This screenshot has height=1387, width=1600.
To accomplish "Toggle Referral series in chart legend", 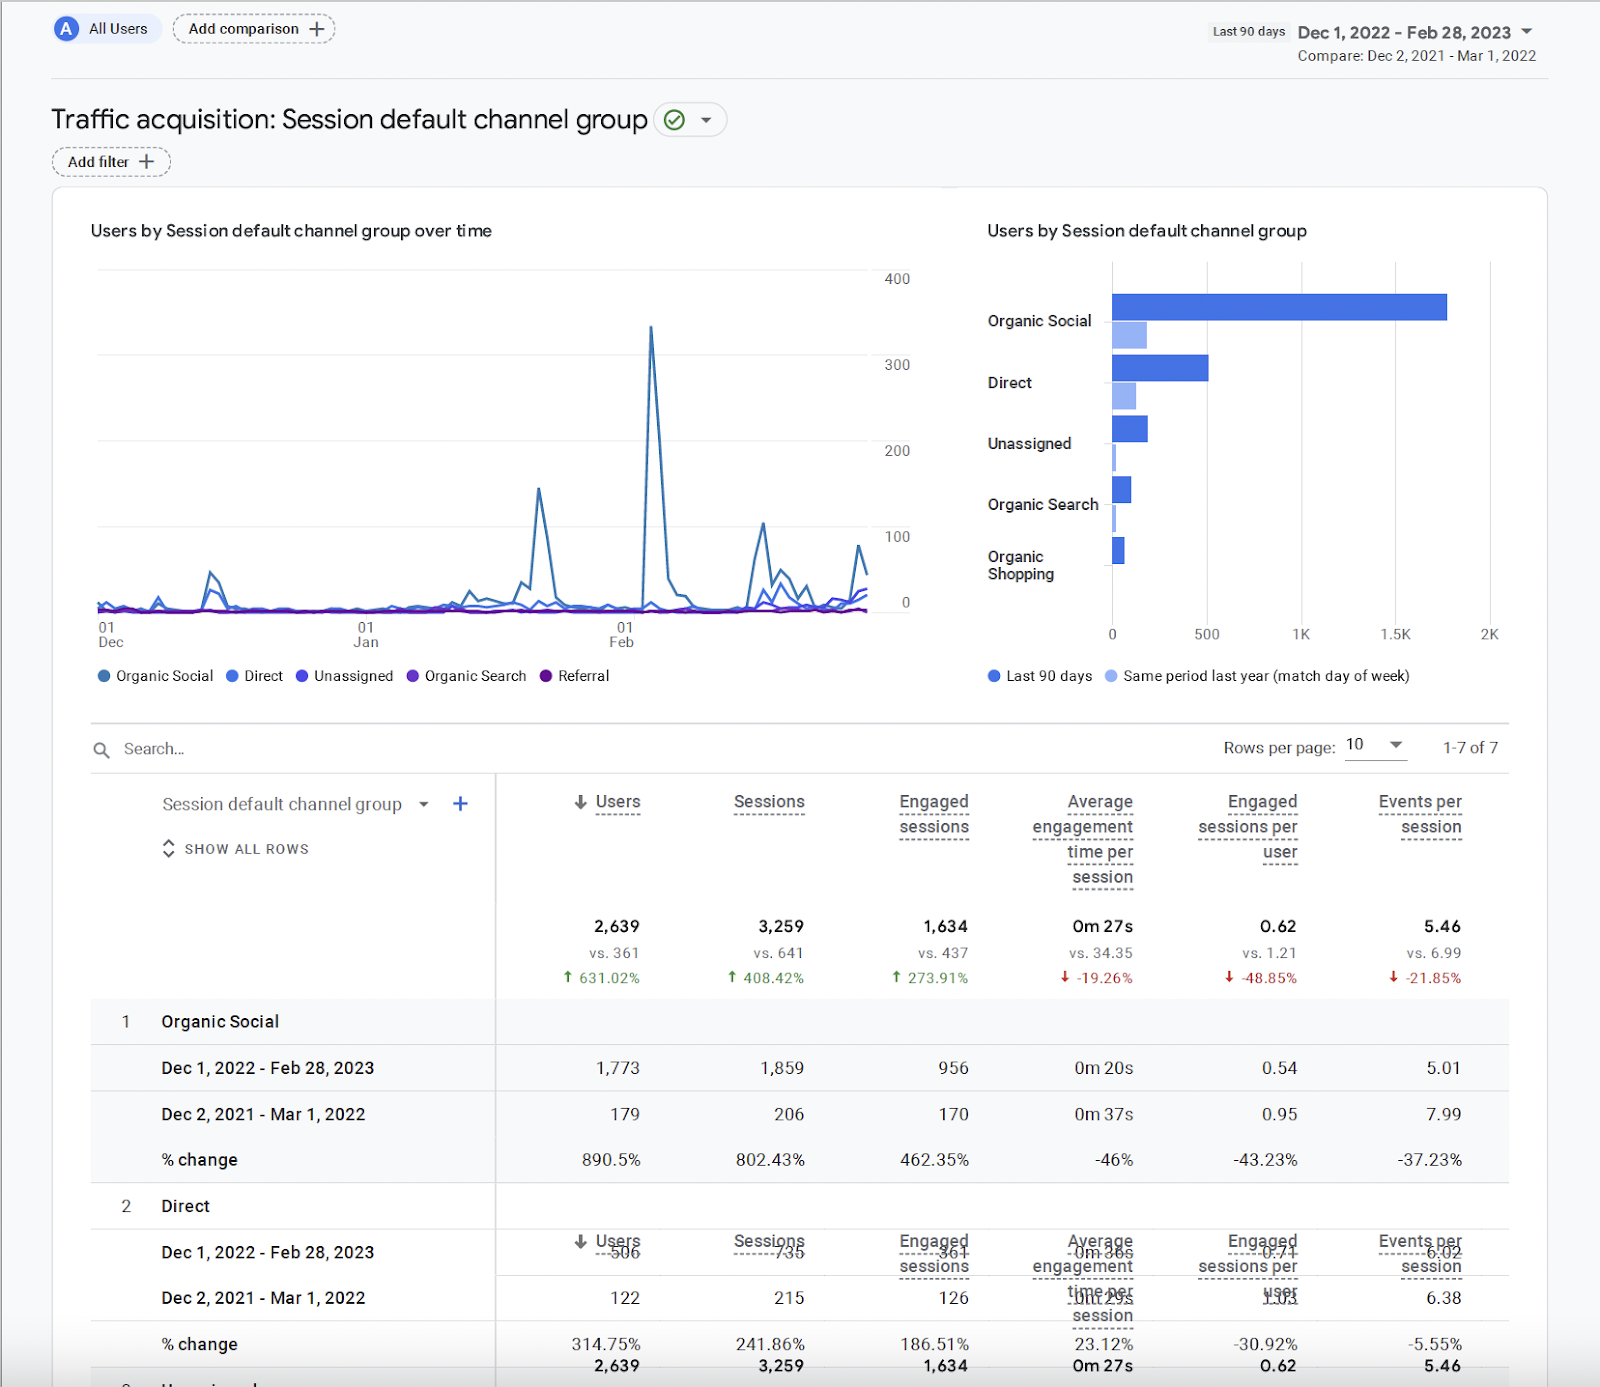I will (x=574, y=676).
